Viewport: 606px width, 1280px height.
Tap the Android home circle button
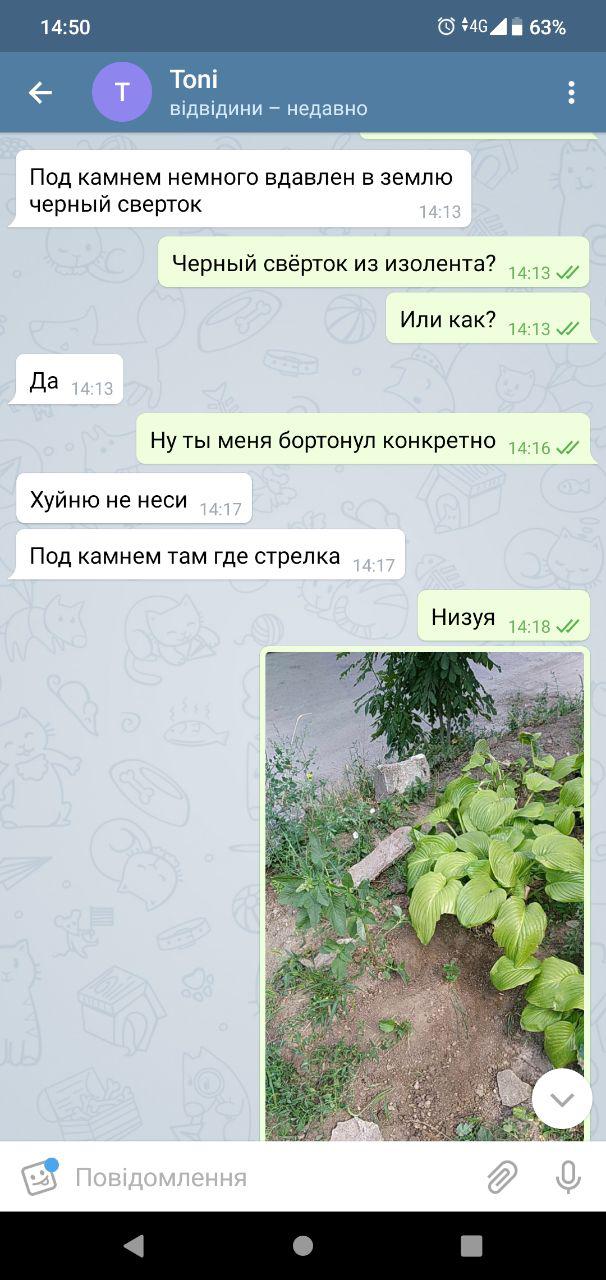(x=303, y=1245)
